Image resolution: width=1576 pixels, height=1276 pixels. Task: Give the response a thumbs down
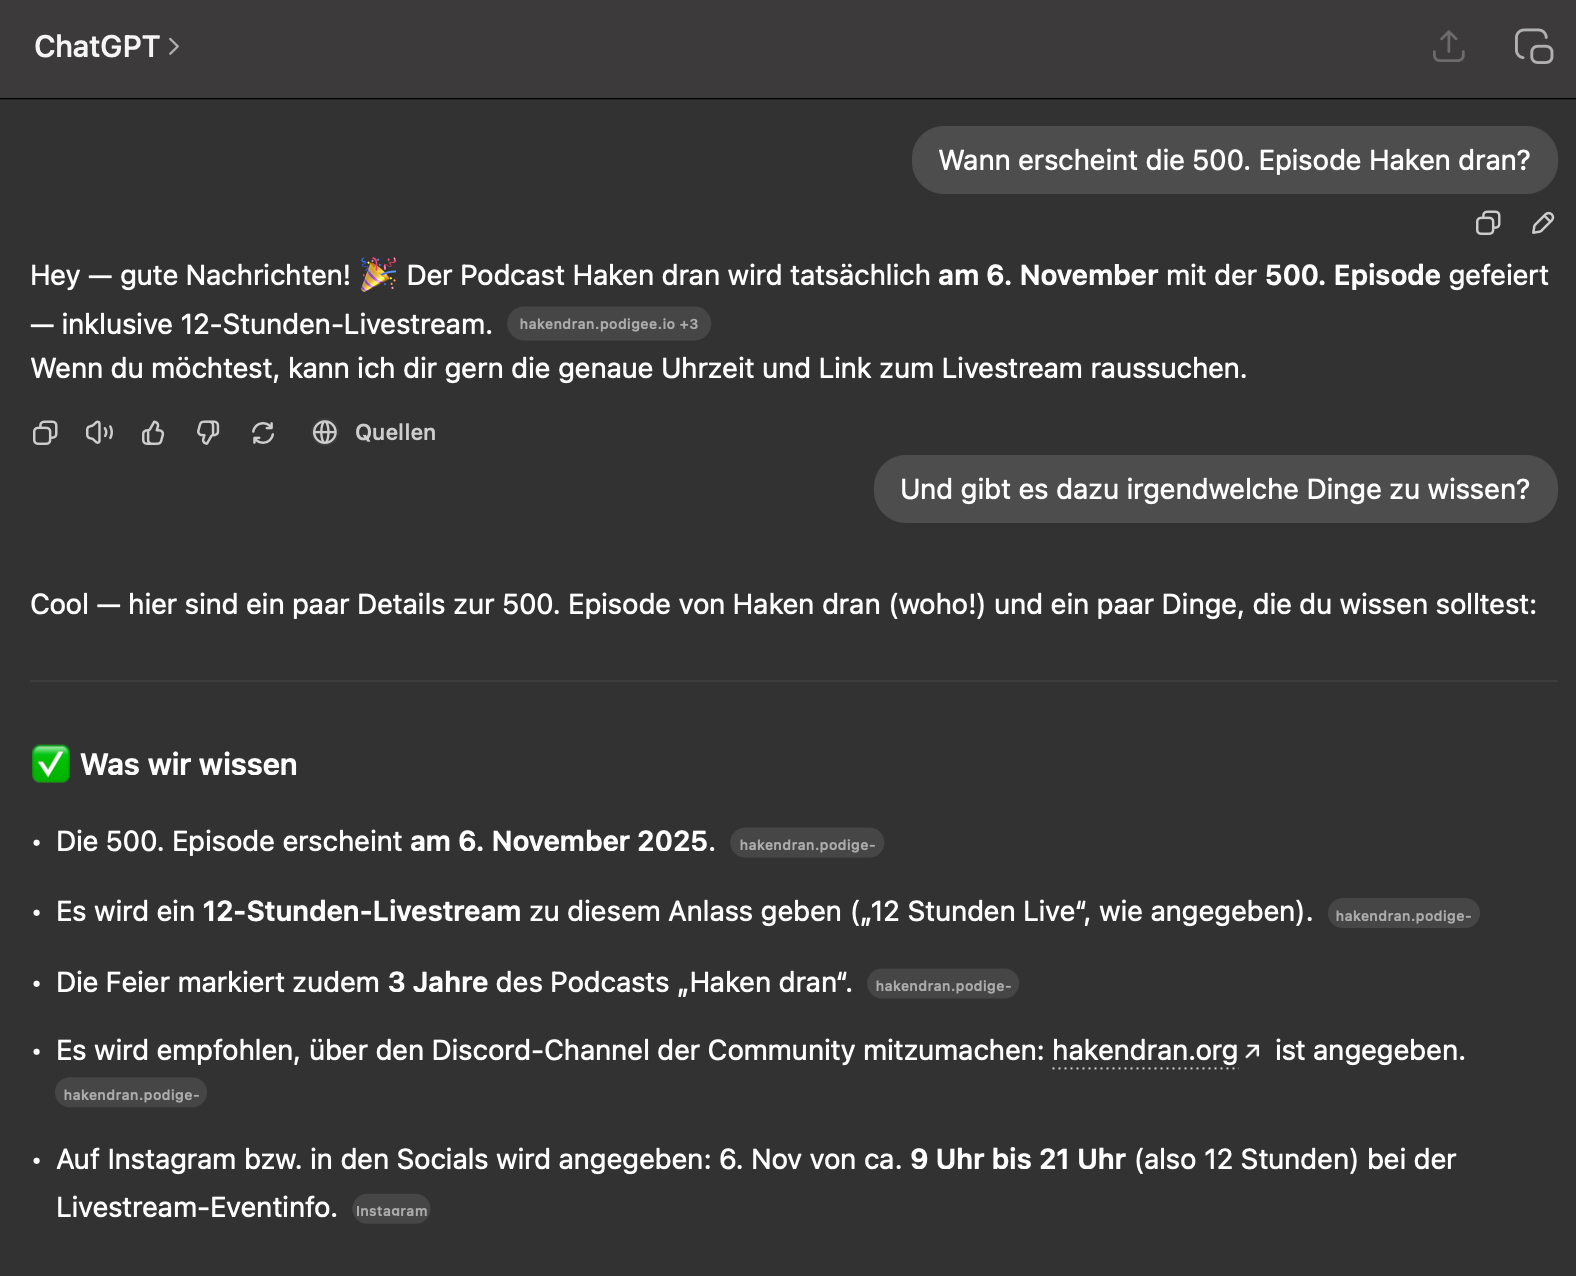pos(208,433)
